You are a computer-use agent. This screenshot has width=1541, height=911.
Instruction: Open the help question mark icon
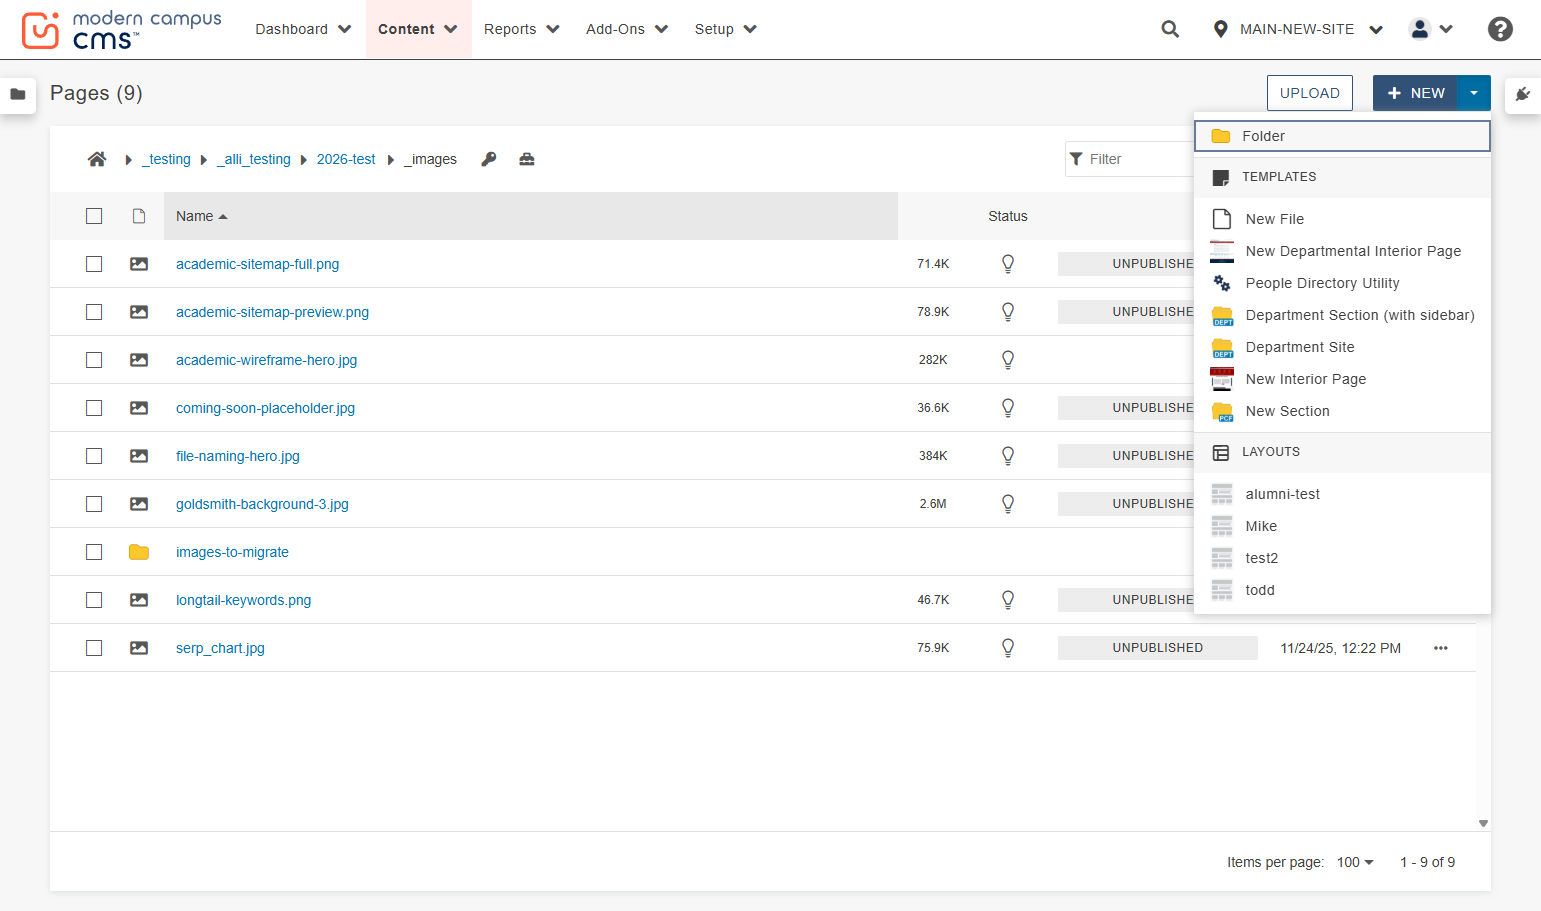(1500, 29)
